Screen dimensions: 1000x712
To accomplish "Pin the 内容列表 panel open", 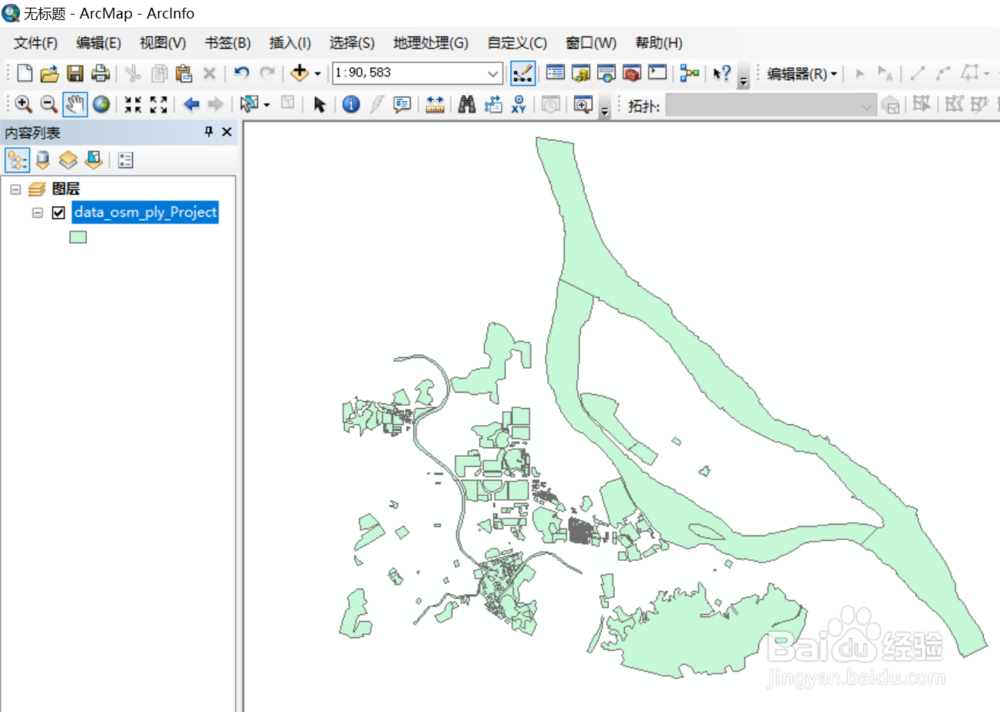I will click(x=209, y=132).
